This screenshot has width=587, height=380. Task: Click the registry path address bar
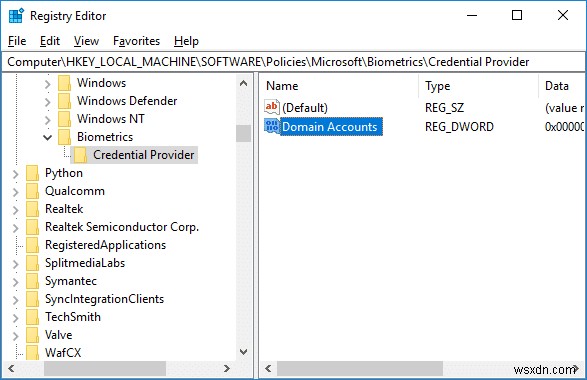[x=294, y=62]
